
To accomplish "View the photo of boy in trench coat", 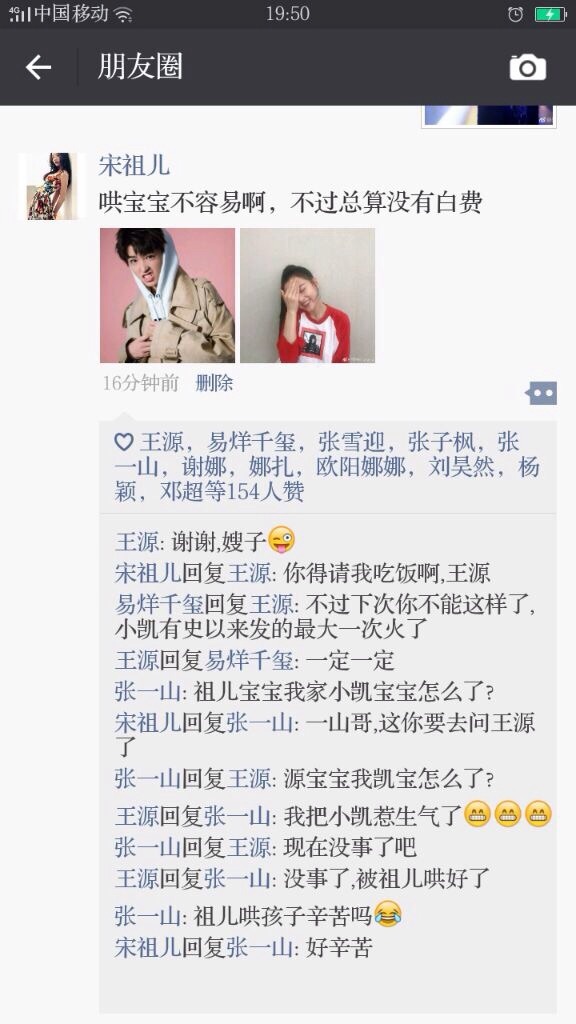I will pos(167,295).
